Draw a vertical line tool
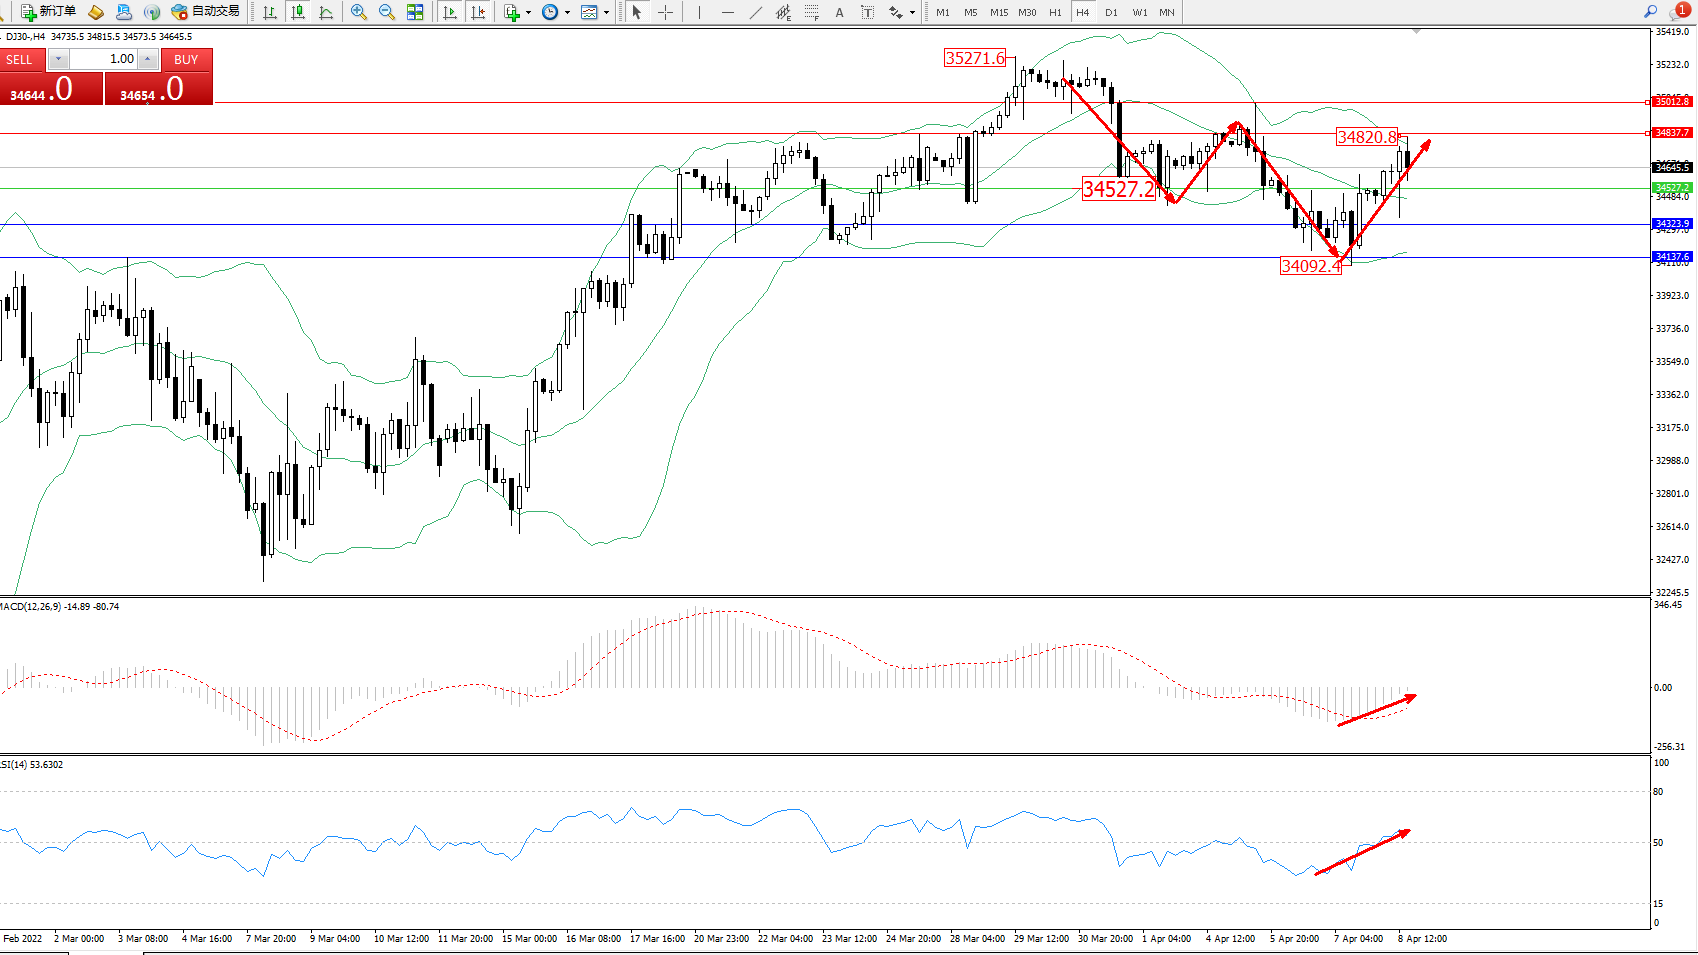 click(699, 12)
